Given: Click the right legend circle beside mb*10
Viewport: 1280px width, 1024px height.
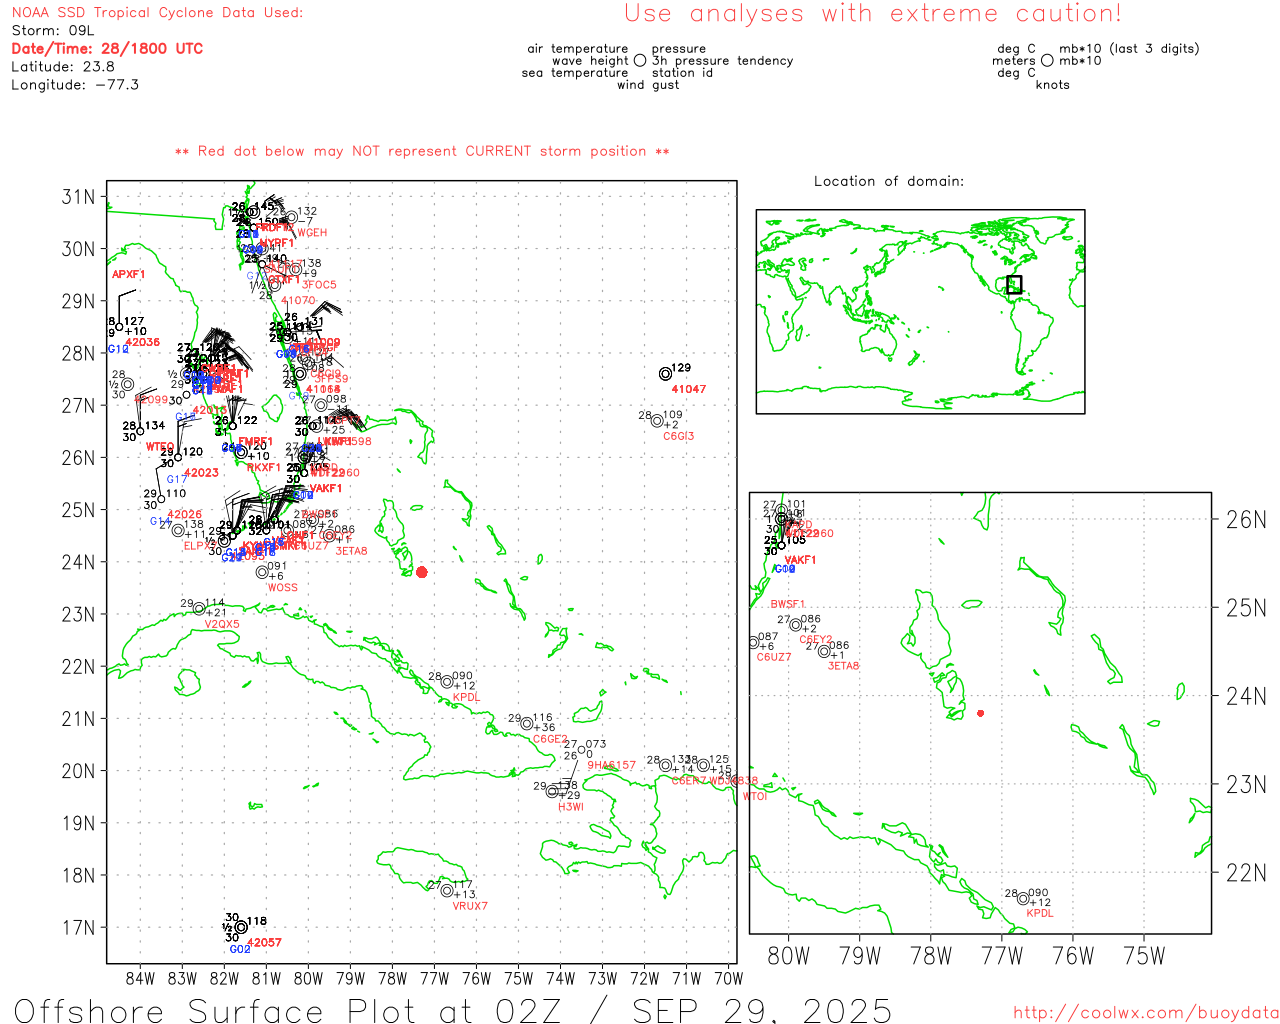Looking at the screenshot, I should coord(1047,61).
